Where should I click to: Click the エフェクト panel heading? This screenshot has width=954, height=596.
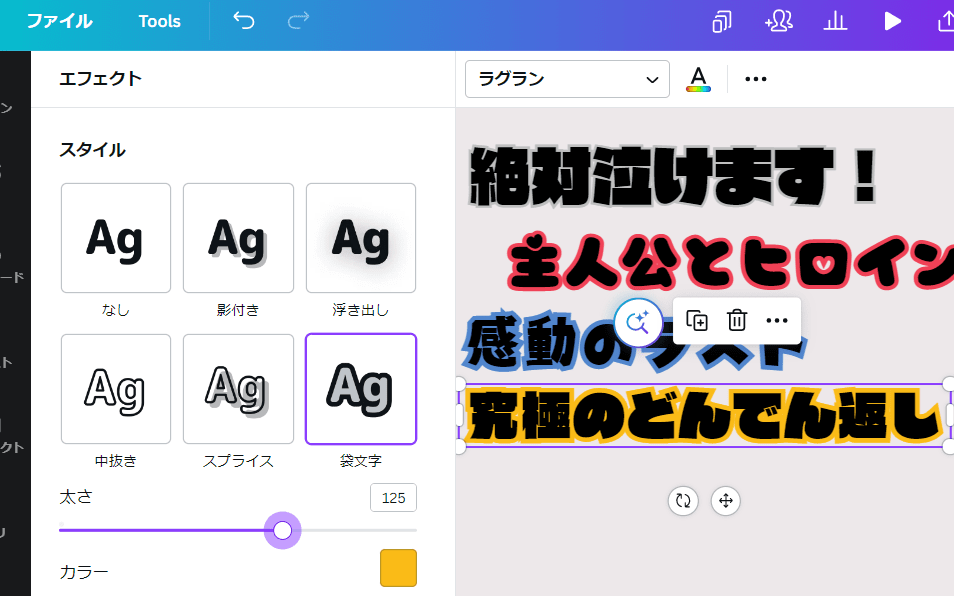pos(100,78)
